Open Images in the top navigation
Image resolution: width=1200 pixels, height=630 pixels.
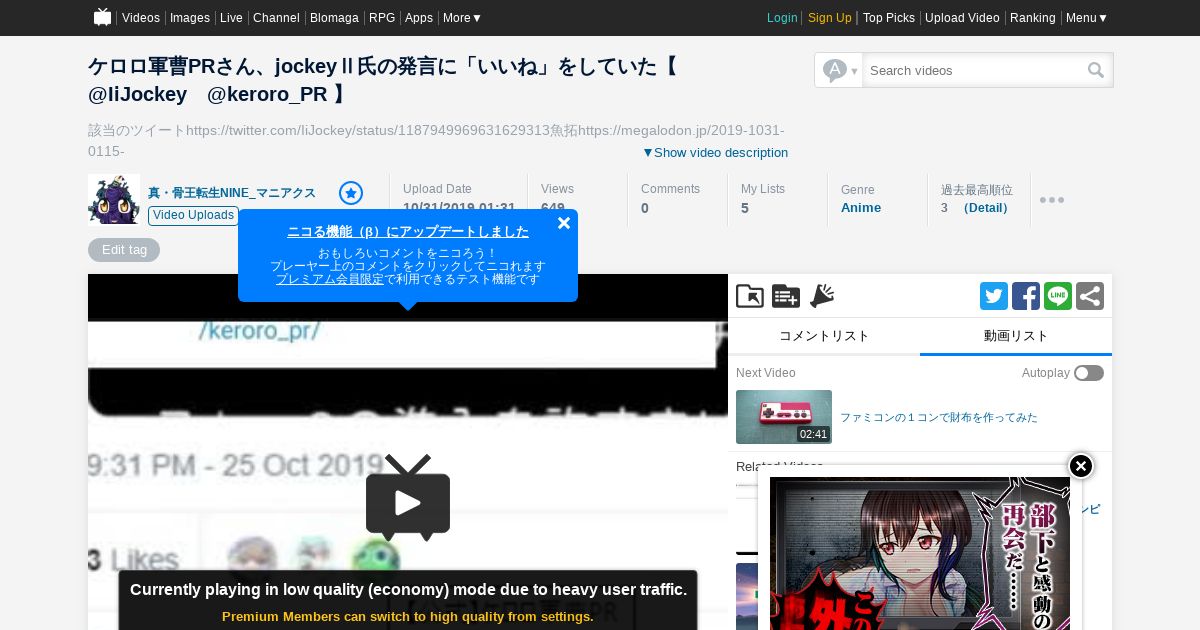(x=190, y=18)
